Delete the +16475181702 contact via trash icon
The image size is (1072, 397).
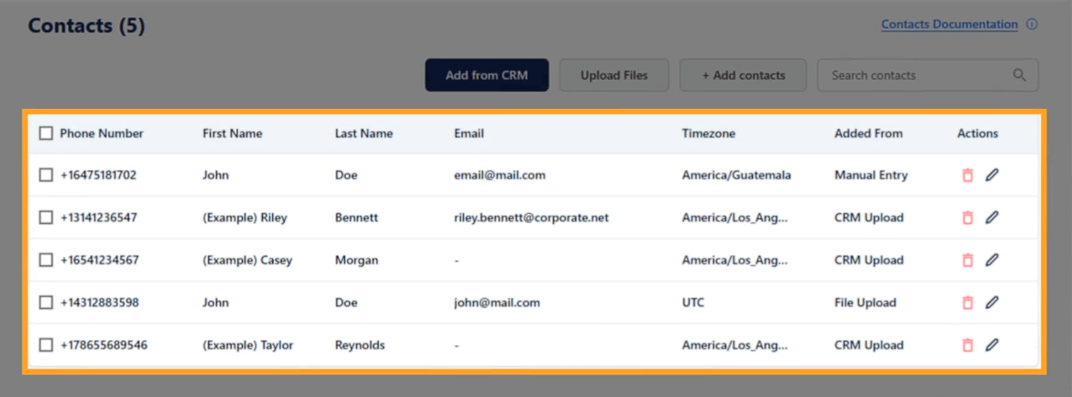pos(967,176)
